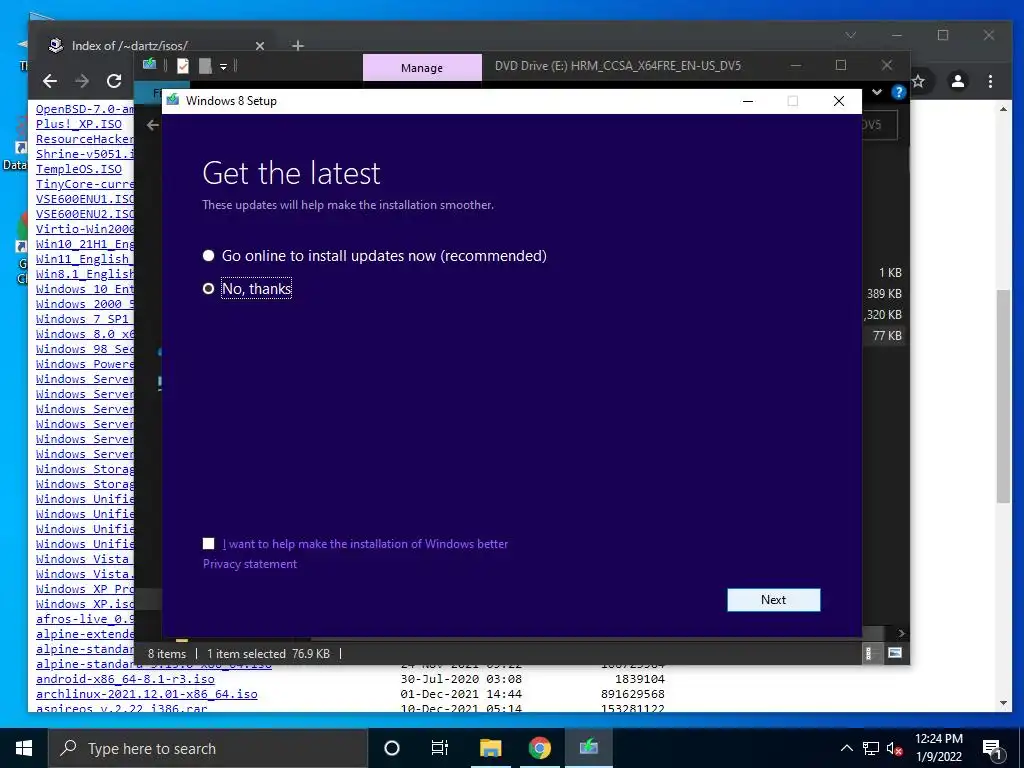Open File Explorer from the taskbar

coord(490,748)
